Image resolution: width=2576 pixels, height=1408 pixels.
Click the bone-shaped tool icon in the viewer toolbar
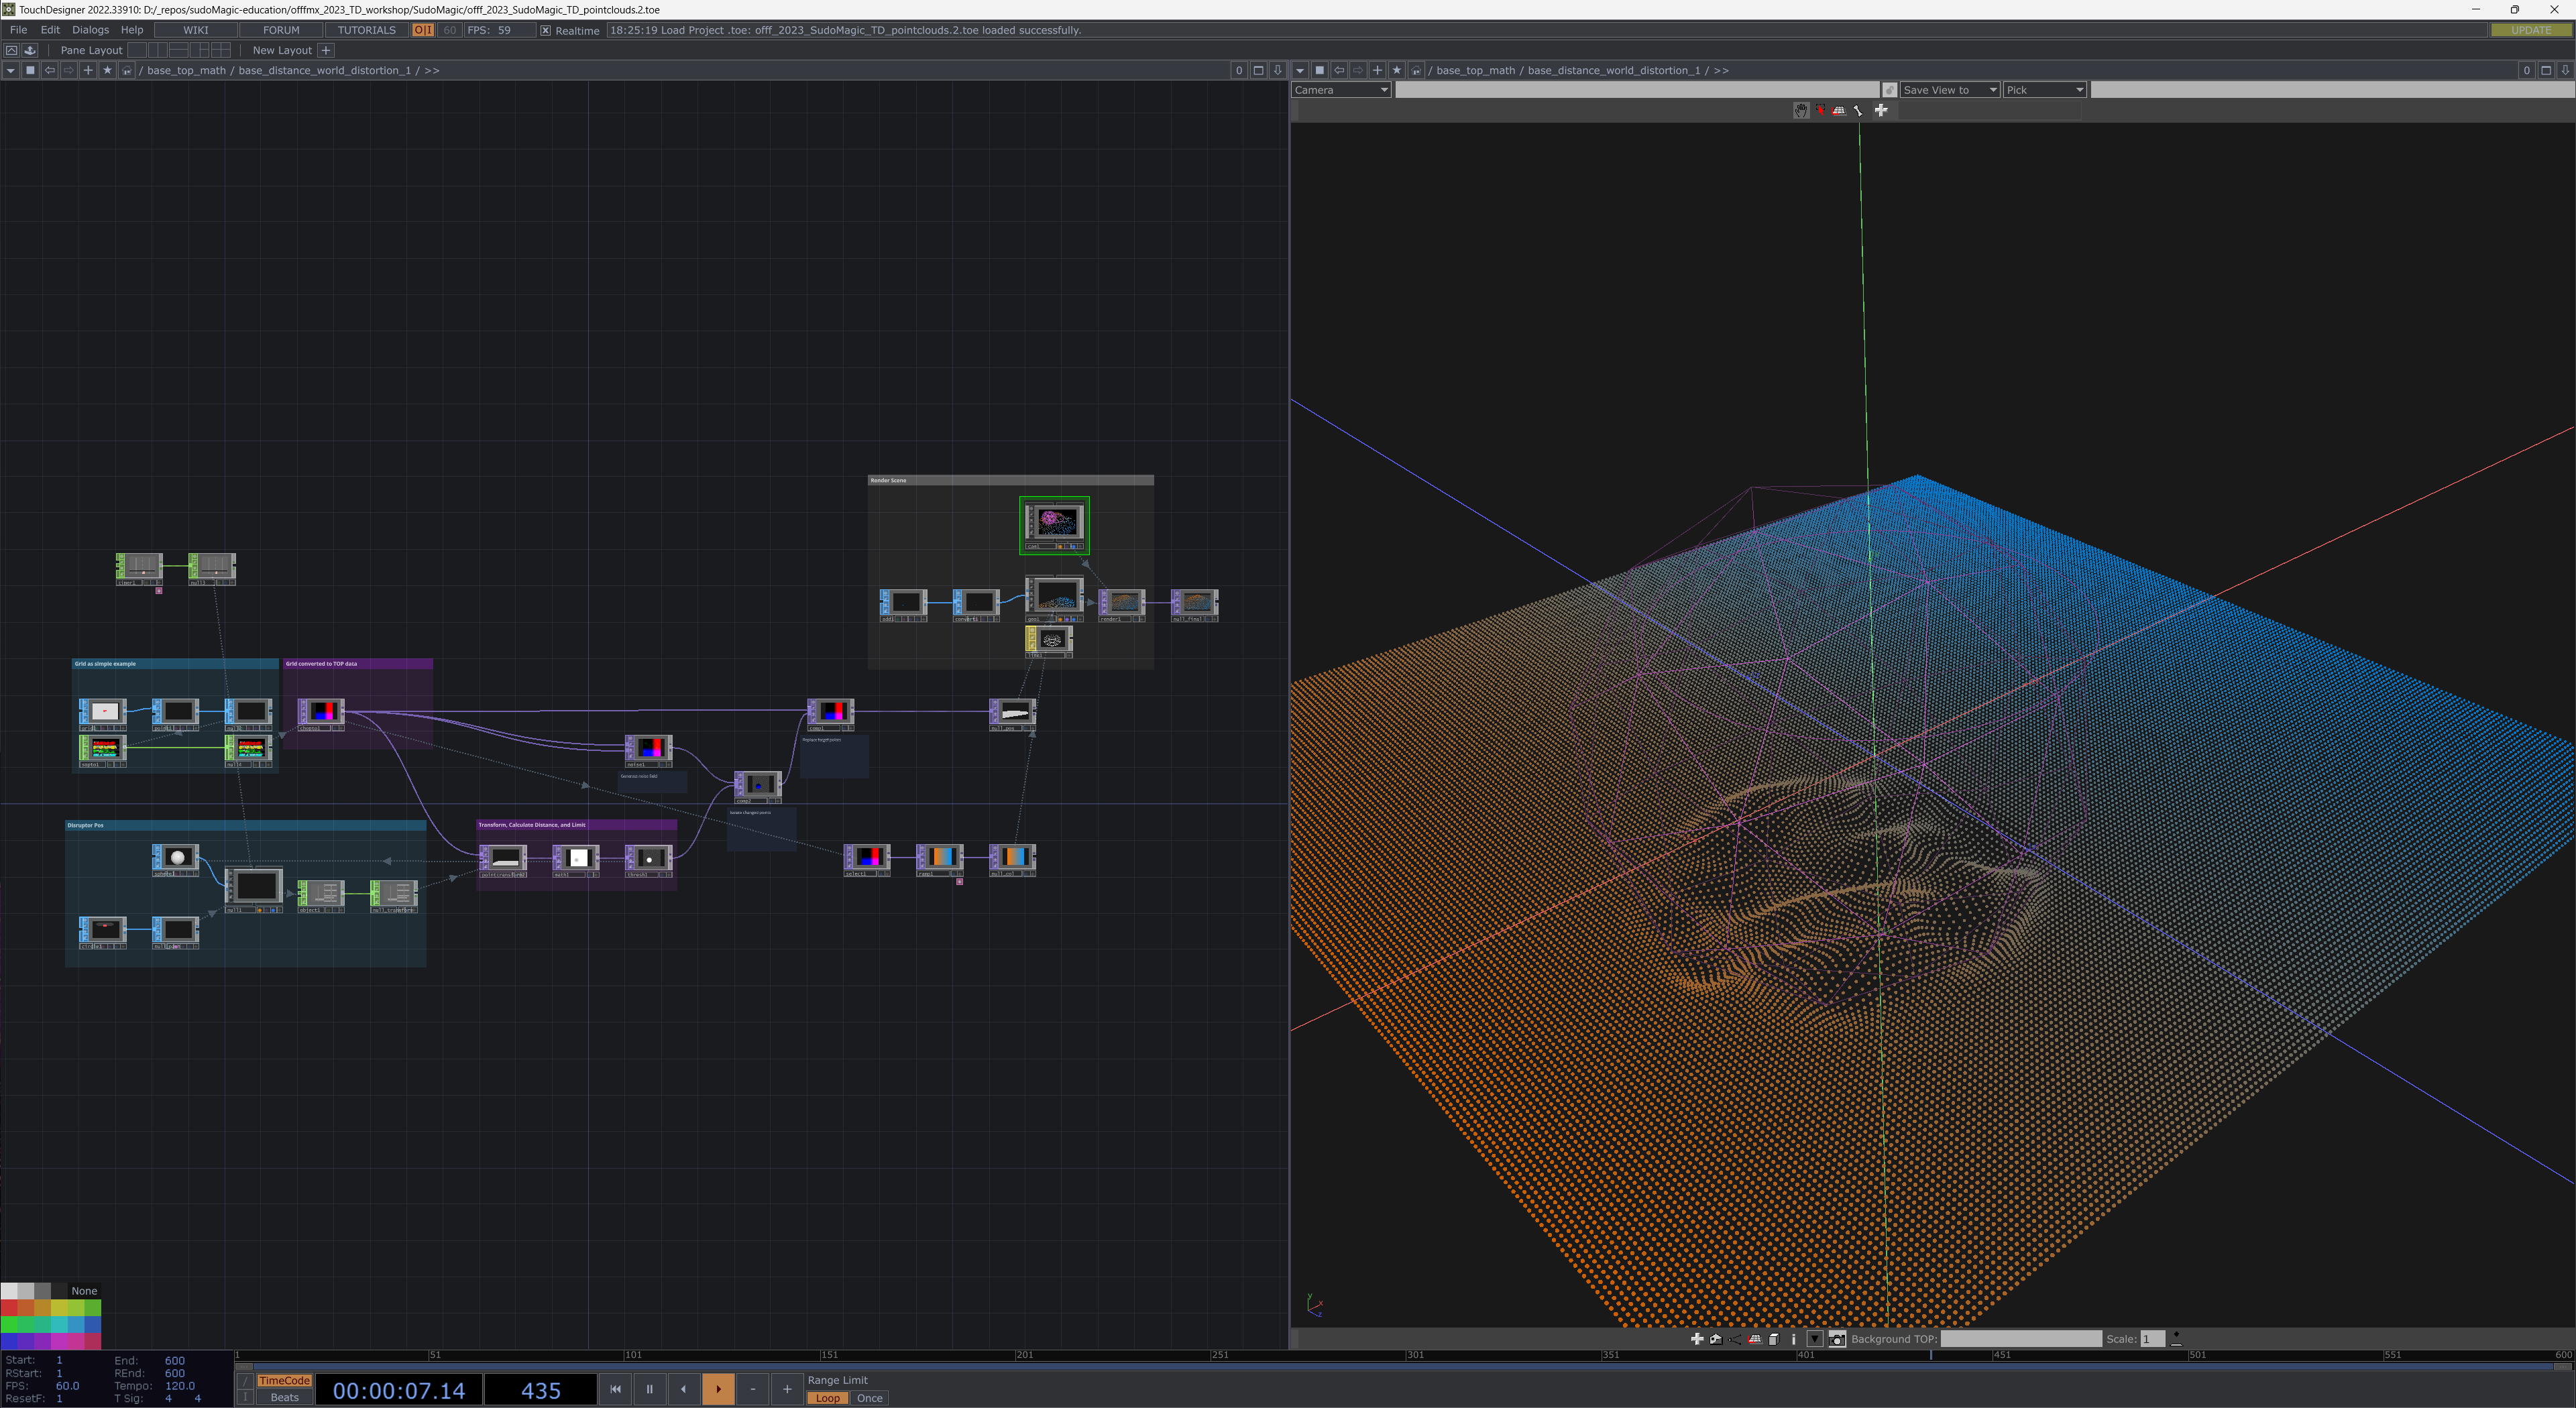(1858, 111)
